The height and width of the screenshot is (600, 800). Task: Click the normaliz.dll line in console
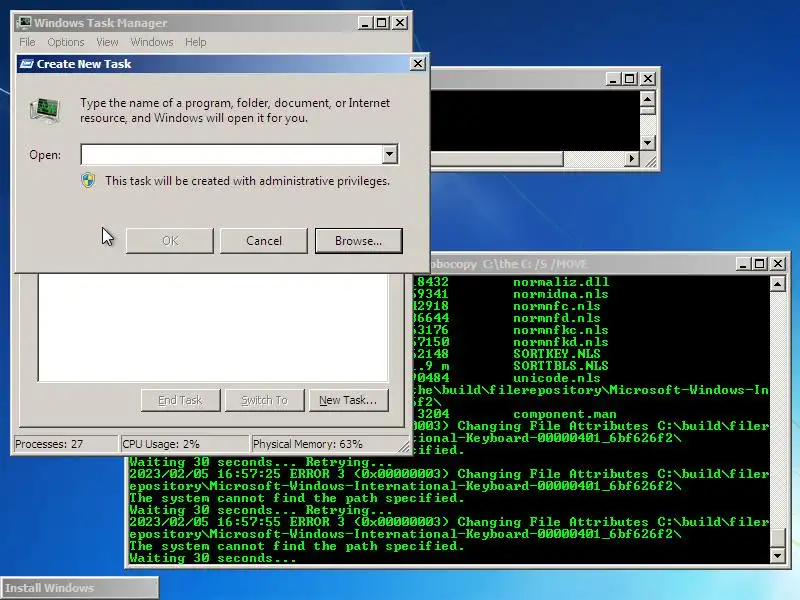(561, 282)
